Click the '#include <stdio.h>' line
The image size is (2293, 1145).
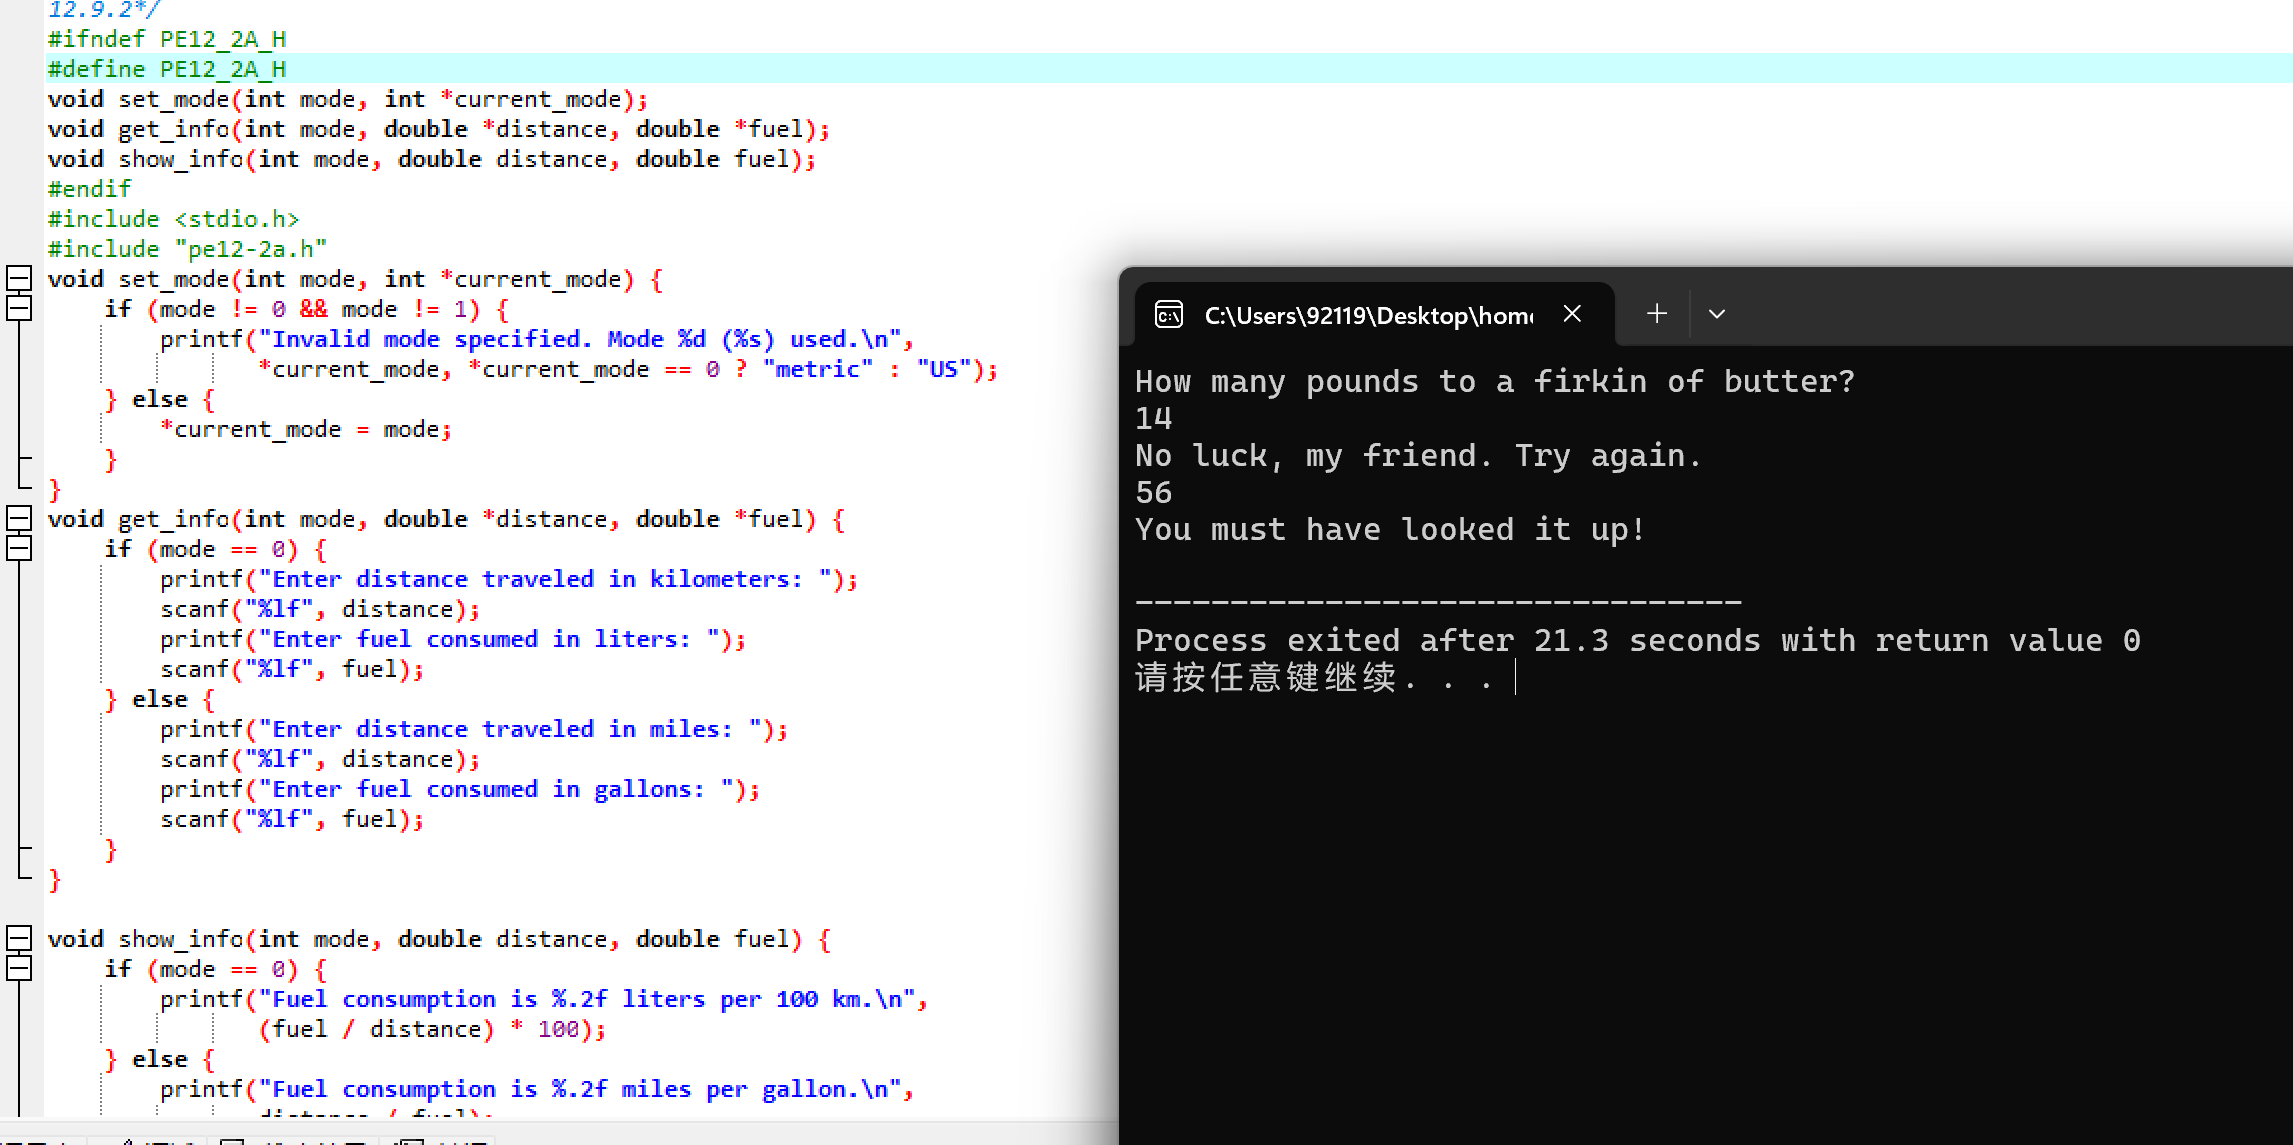(173, 219)
